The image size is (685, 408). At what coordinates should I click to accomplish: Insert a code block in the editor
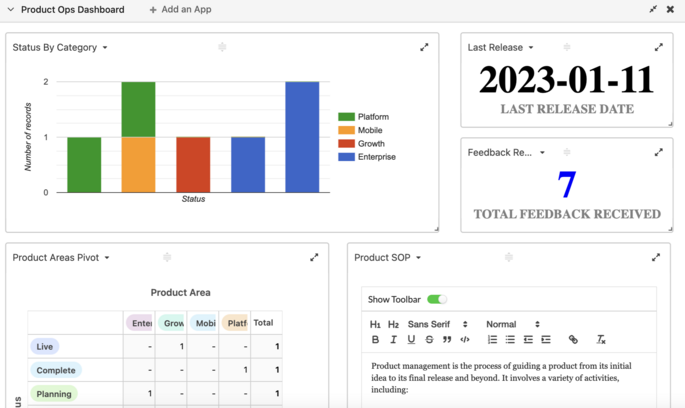465,340
